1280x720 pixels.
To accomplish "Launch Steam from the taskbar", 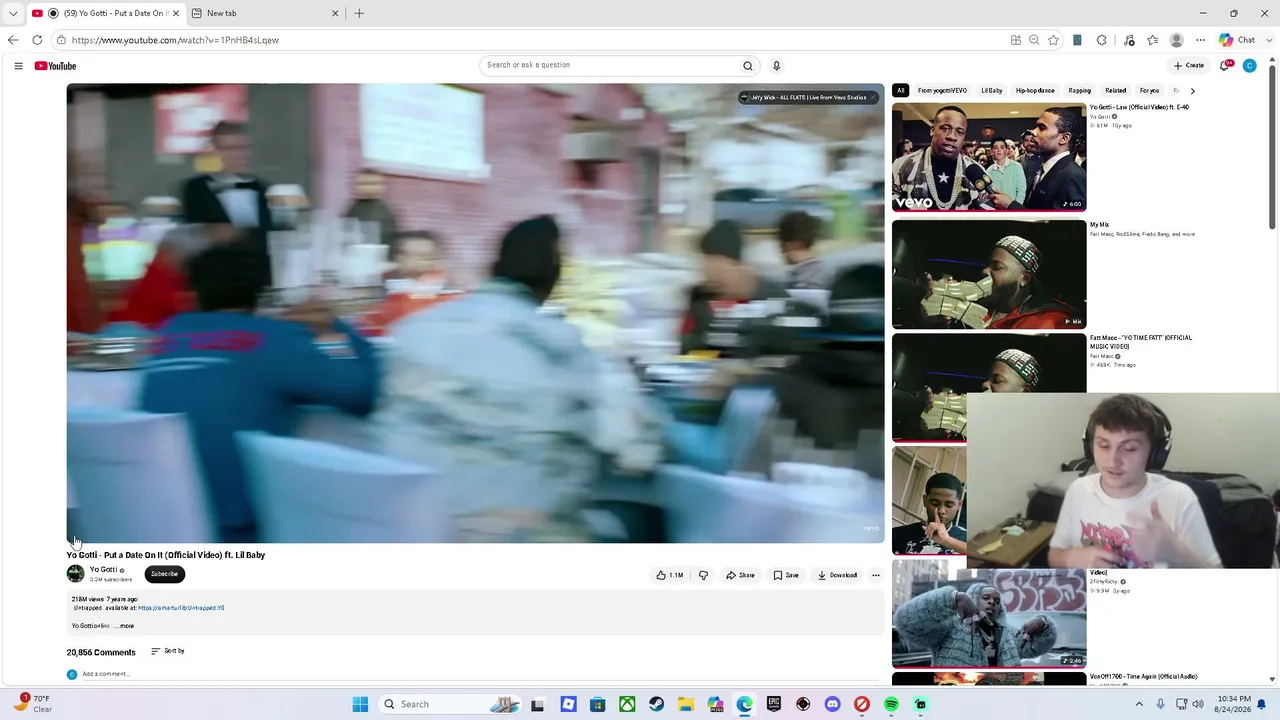I will (656, 704).
